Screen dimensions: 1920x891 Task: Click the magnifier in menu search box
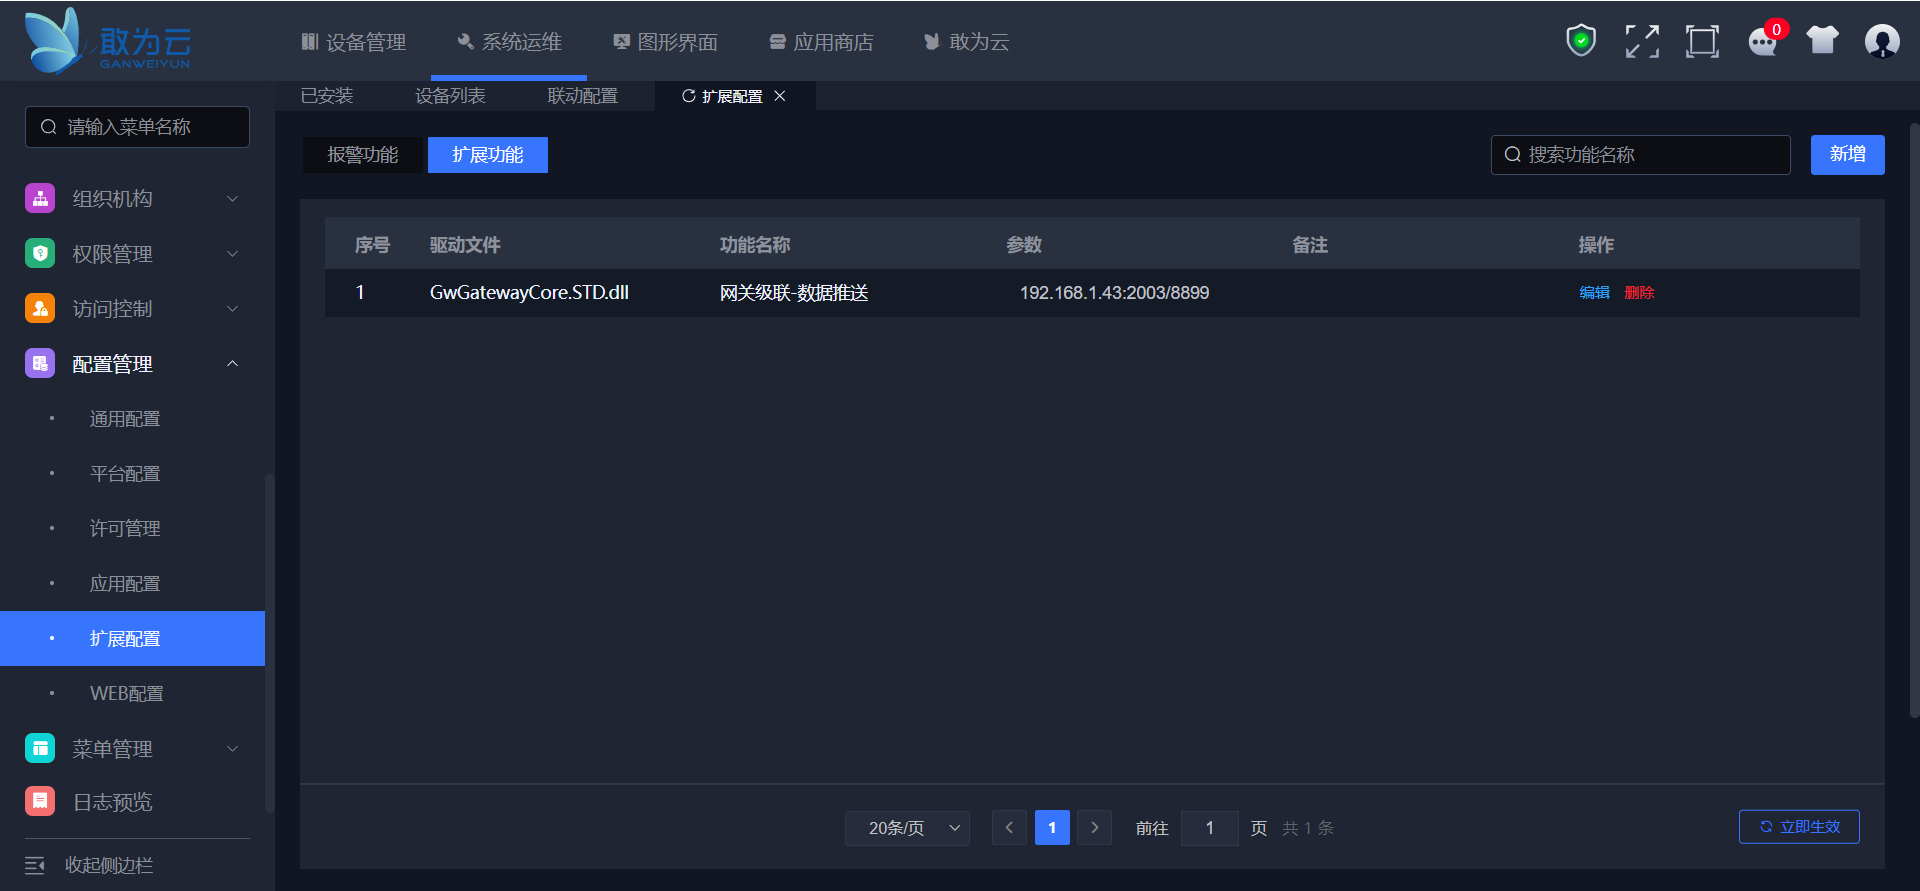48,127
